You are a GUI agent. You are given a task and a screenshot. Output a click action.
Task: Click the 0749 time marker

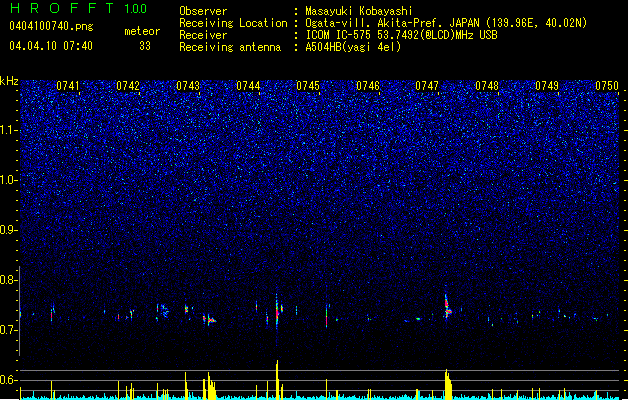coord(547,86)
